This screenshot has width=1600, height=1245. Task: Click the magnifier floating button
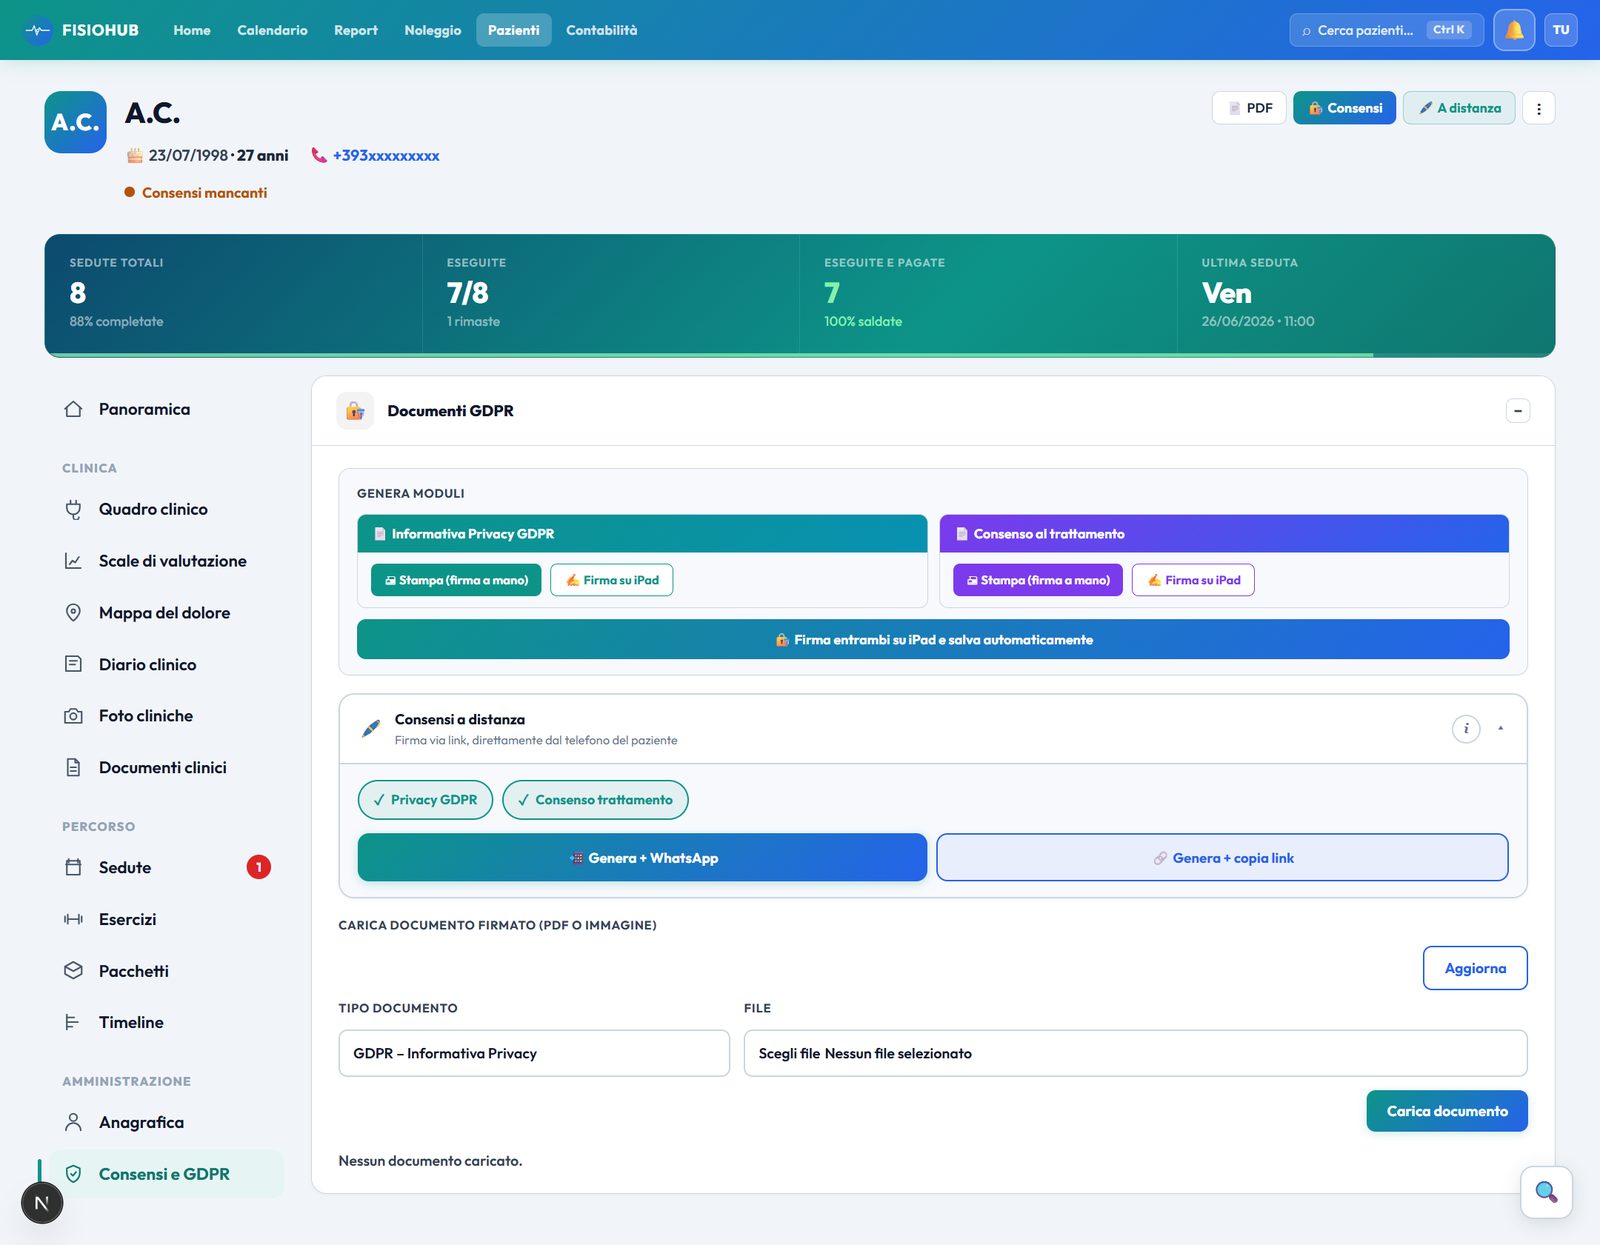1546,1192
